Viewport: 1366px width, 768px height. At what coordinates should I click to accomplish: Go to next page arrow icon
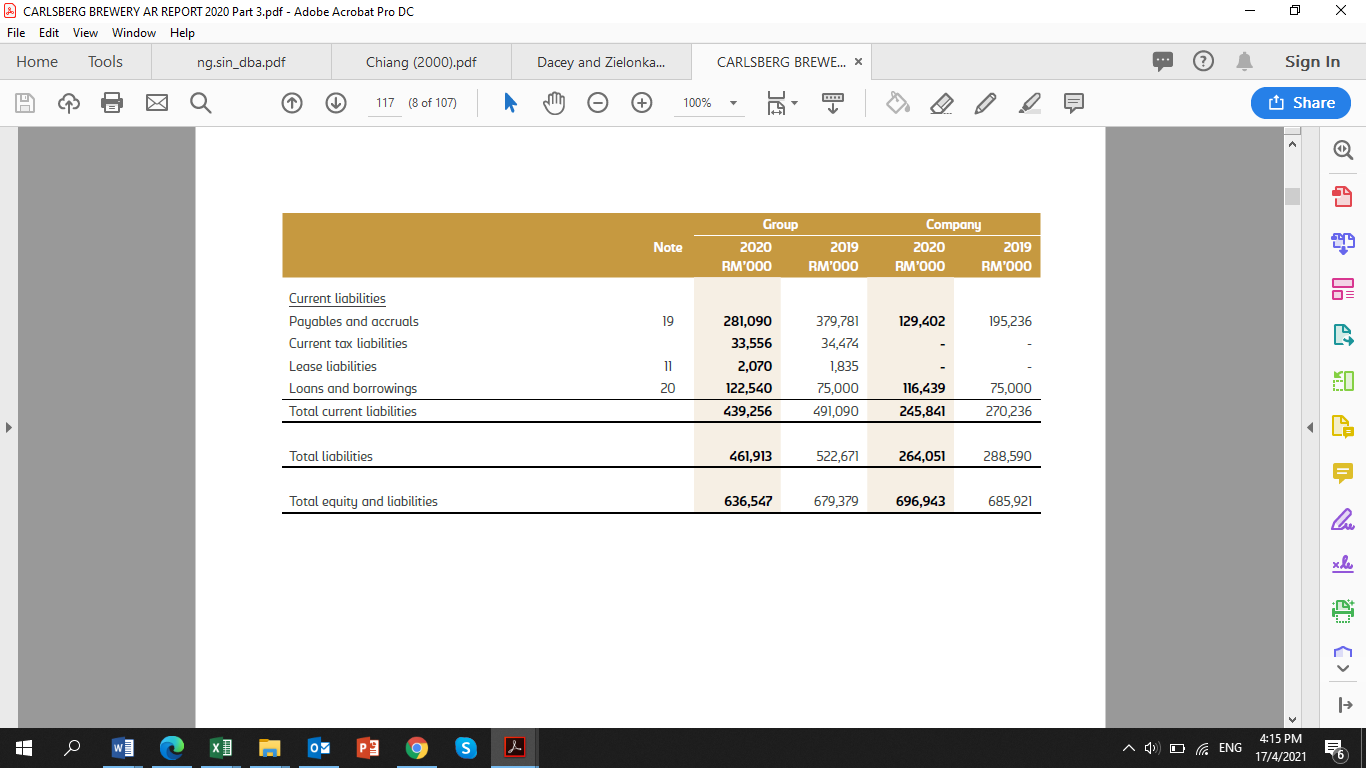point(336,103)
